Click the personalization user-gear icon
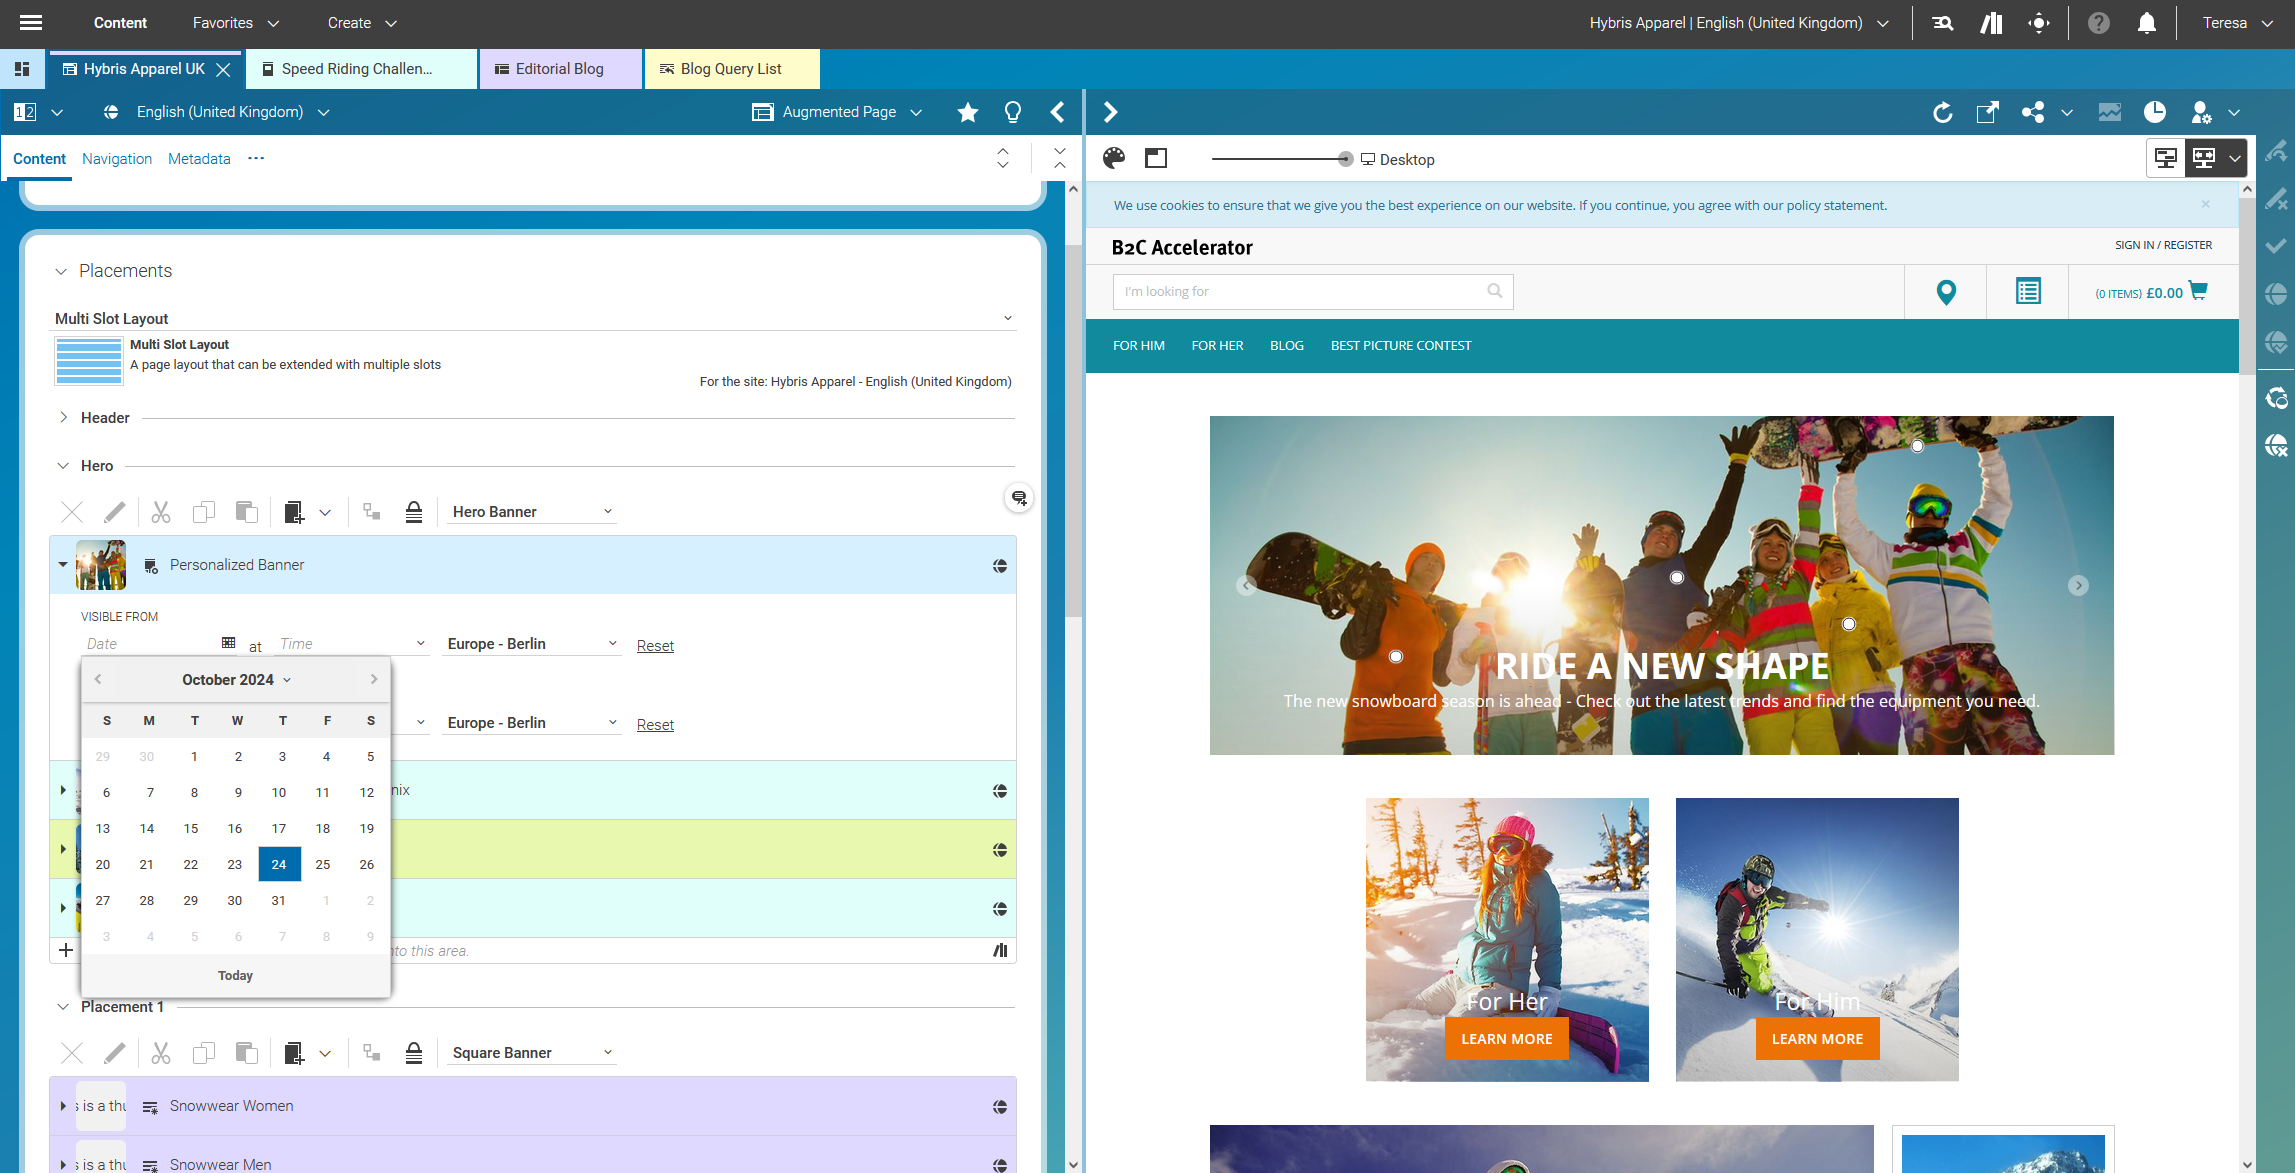2295x1173 pixels. pyautogui.click(x=2200, y=112)
